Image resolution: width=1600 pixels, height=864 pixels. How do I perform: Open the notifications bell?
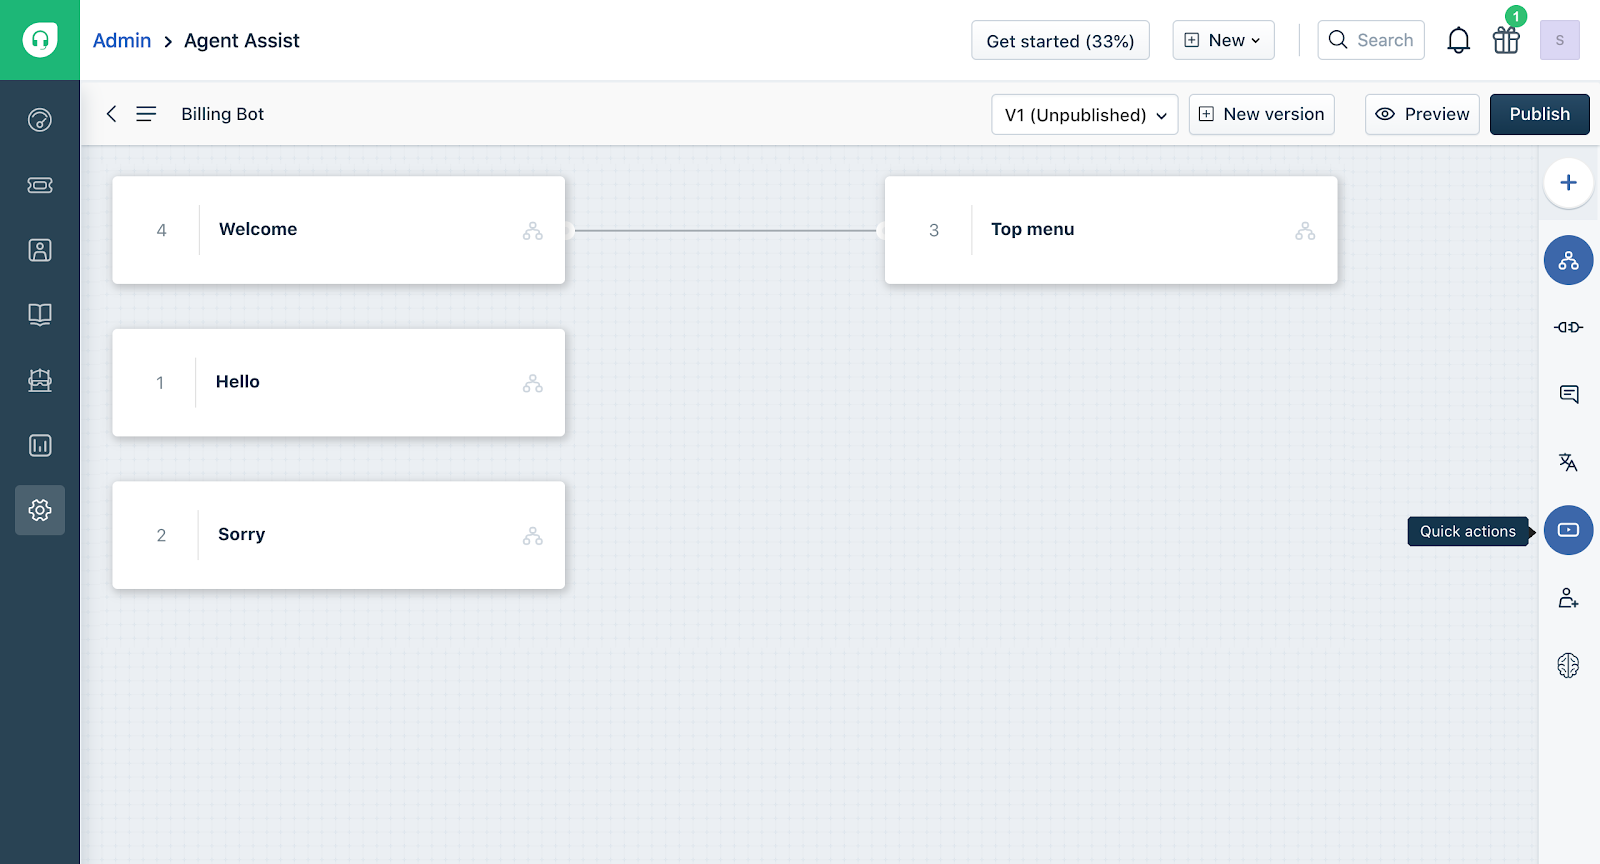click(x=1459, y=40)
